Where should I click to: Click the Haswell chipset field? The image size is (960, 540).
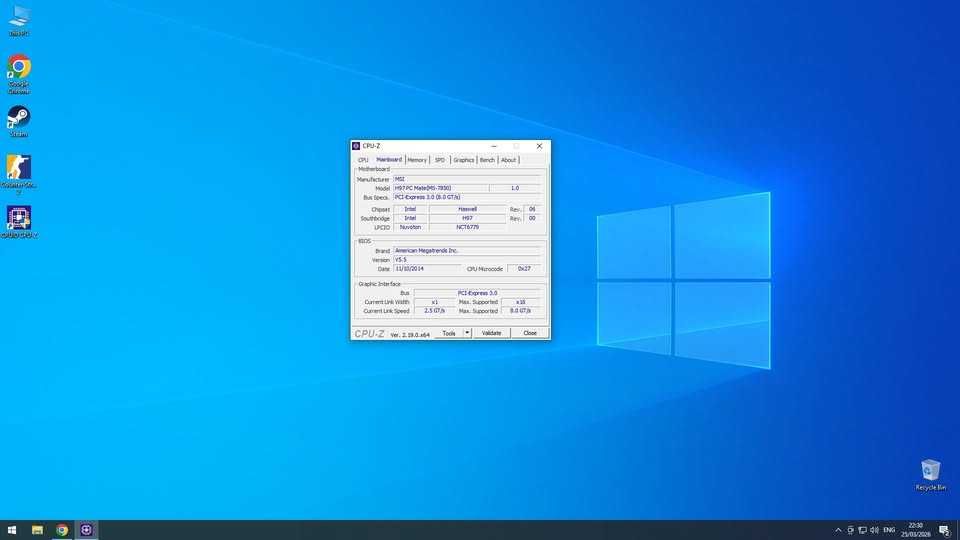pyautogui.click(x=467, y=209)
